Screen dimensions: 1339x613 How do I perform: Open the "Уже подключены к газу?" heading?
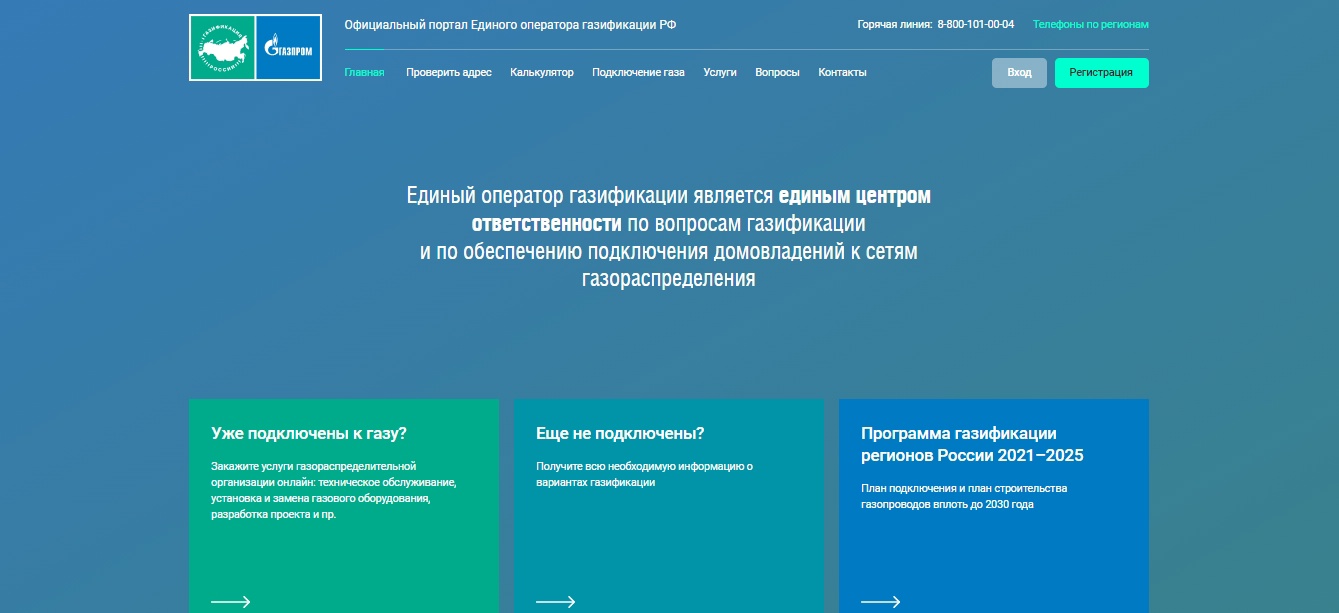click(309, 434)
